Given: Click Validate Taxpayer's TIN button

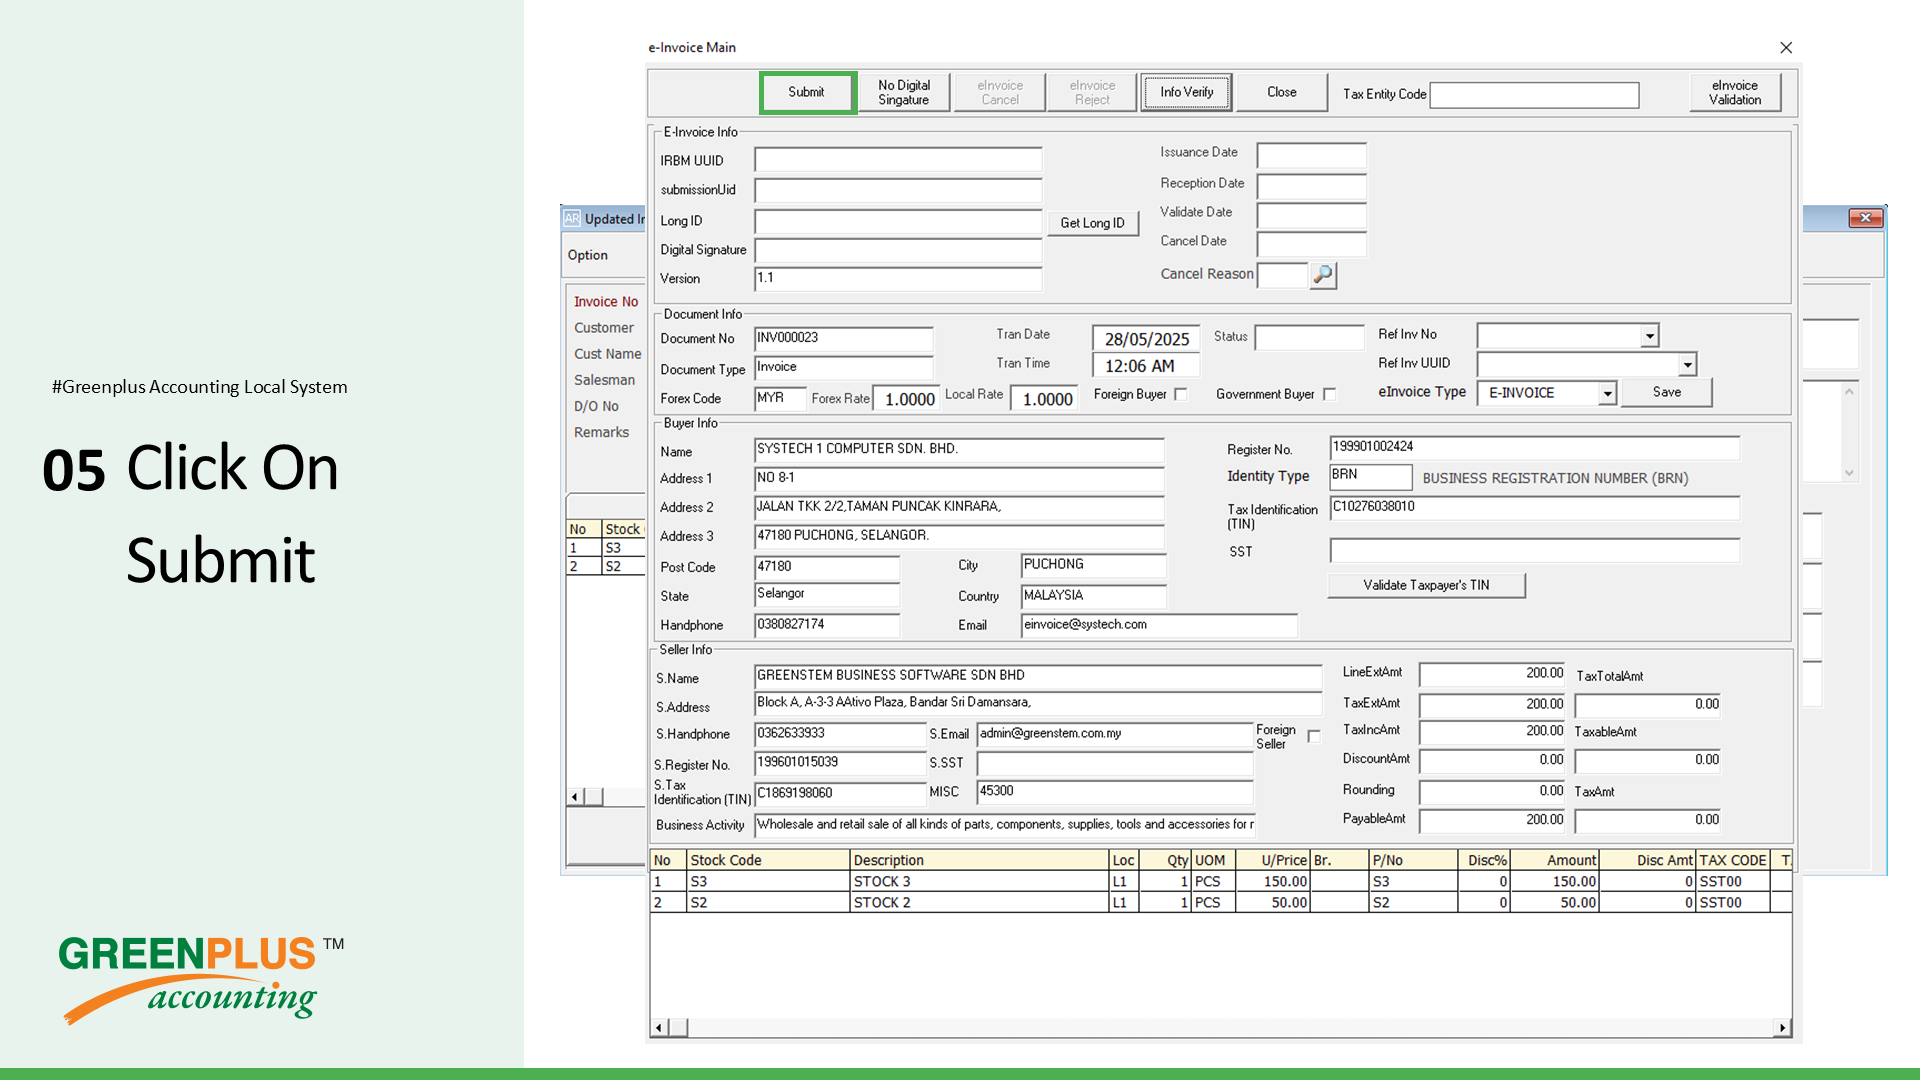Looking at the screenshot, I should [x=1426, y=585].
